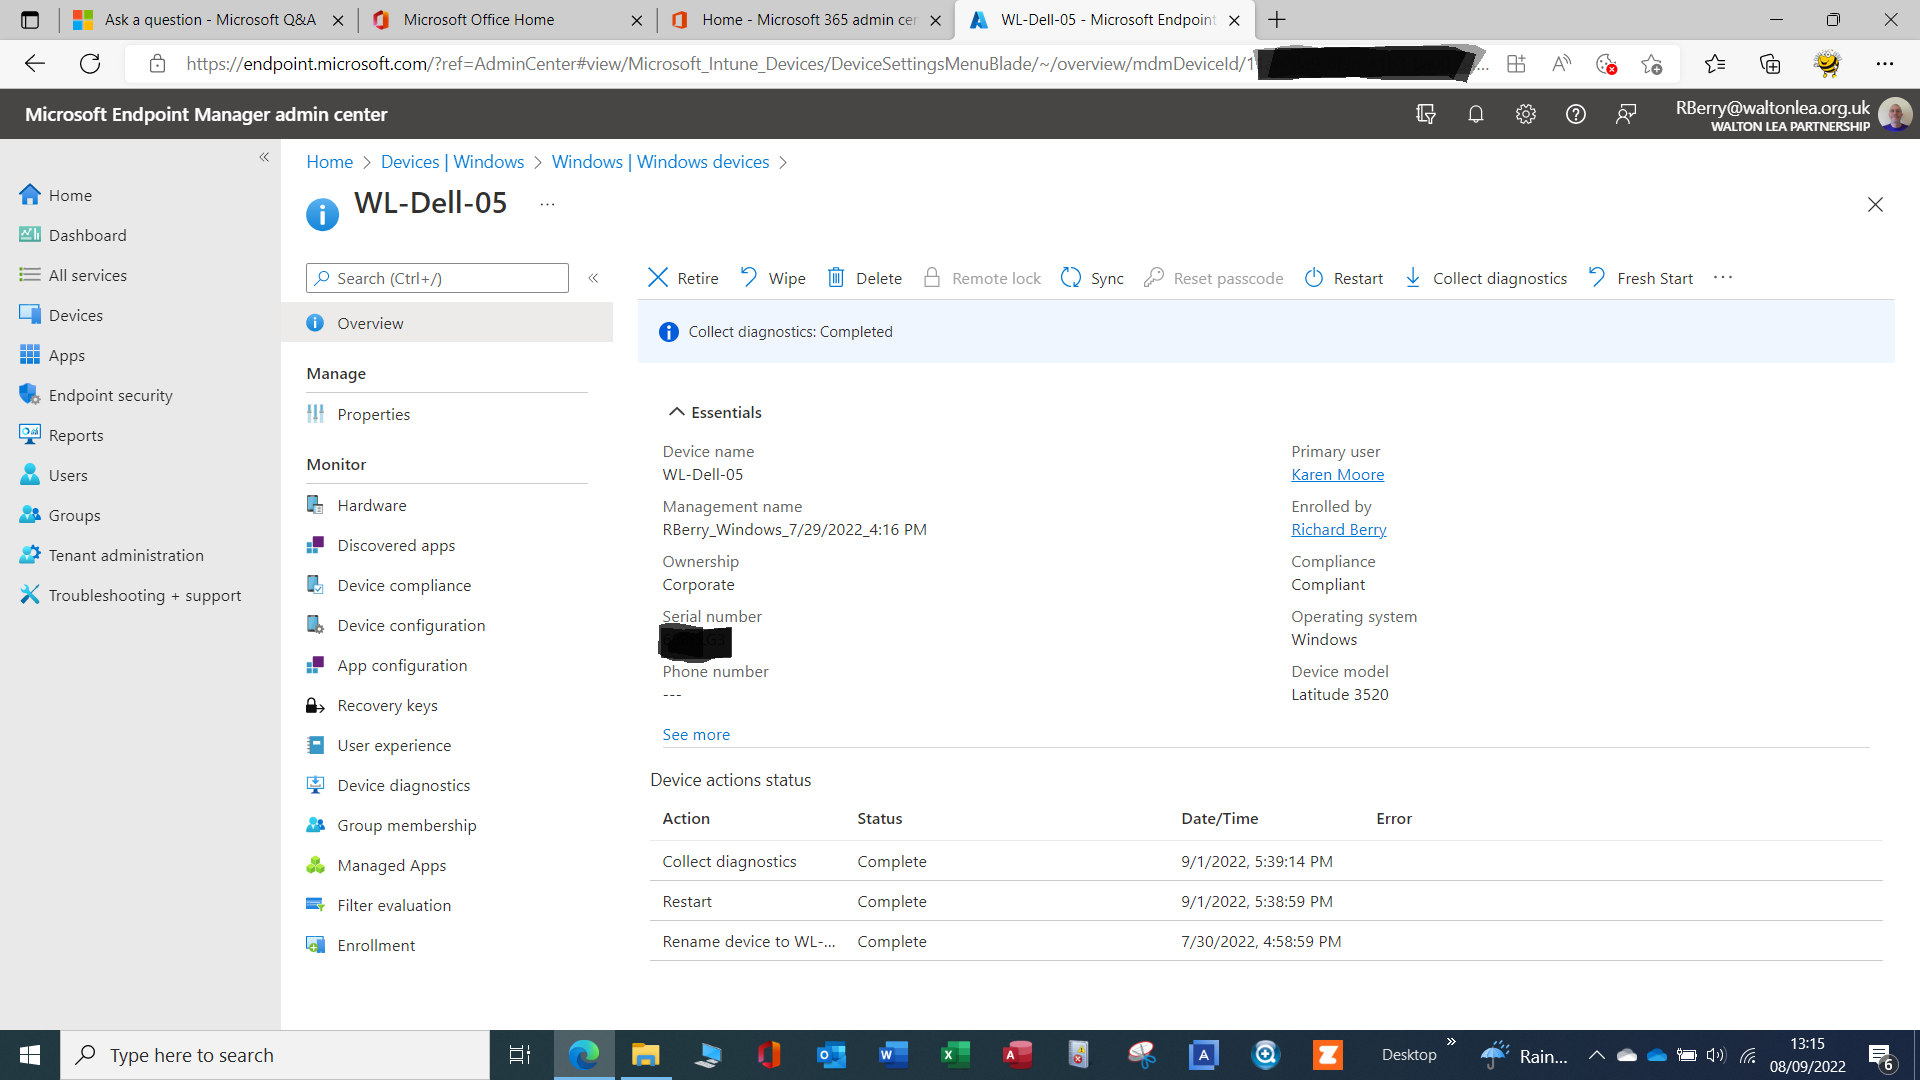1920x1080 pixels.
Task: Open the Device compliance section
Action: tap(404, 585)
